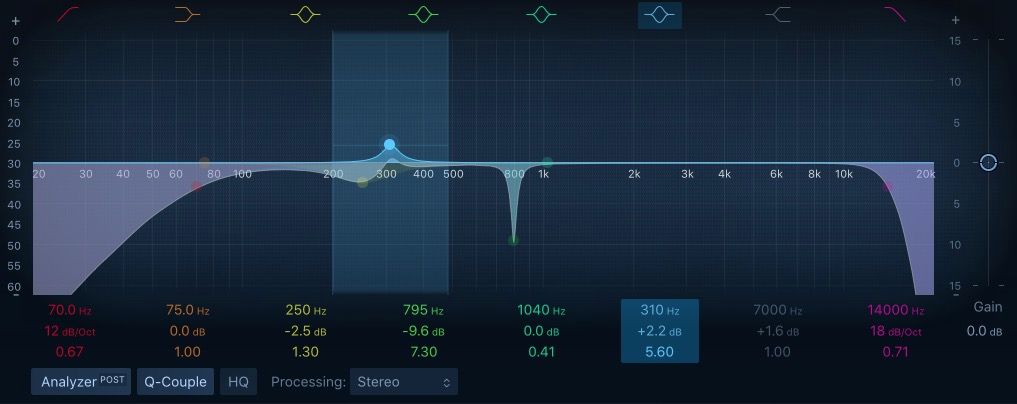This screenshot has height=404, width=1017.
Task: Click the plus sign above gain scale
Action: [955, 20]
